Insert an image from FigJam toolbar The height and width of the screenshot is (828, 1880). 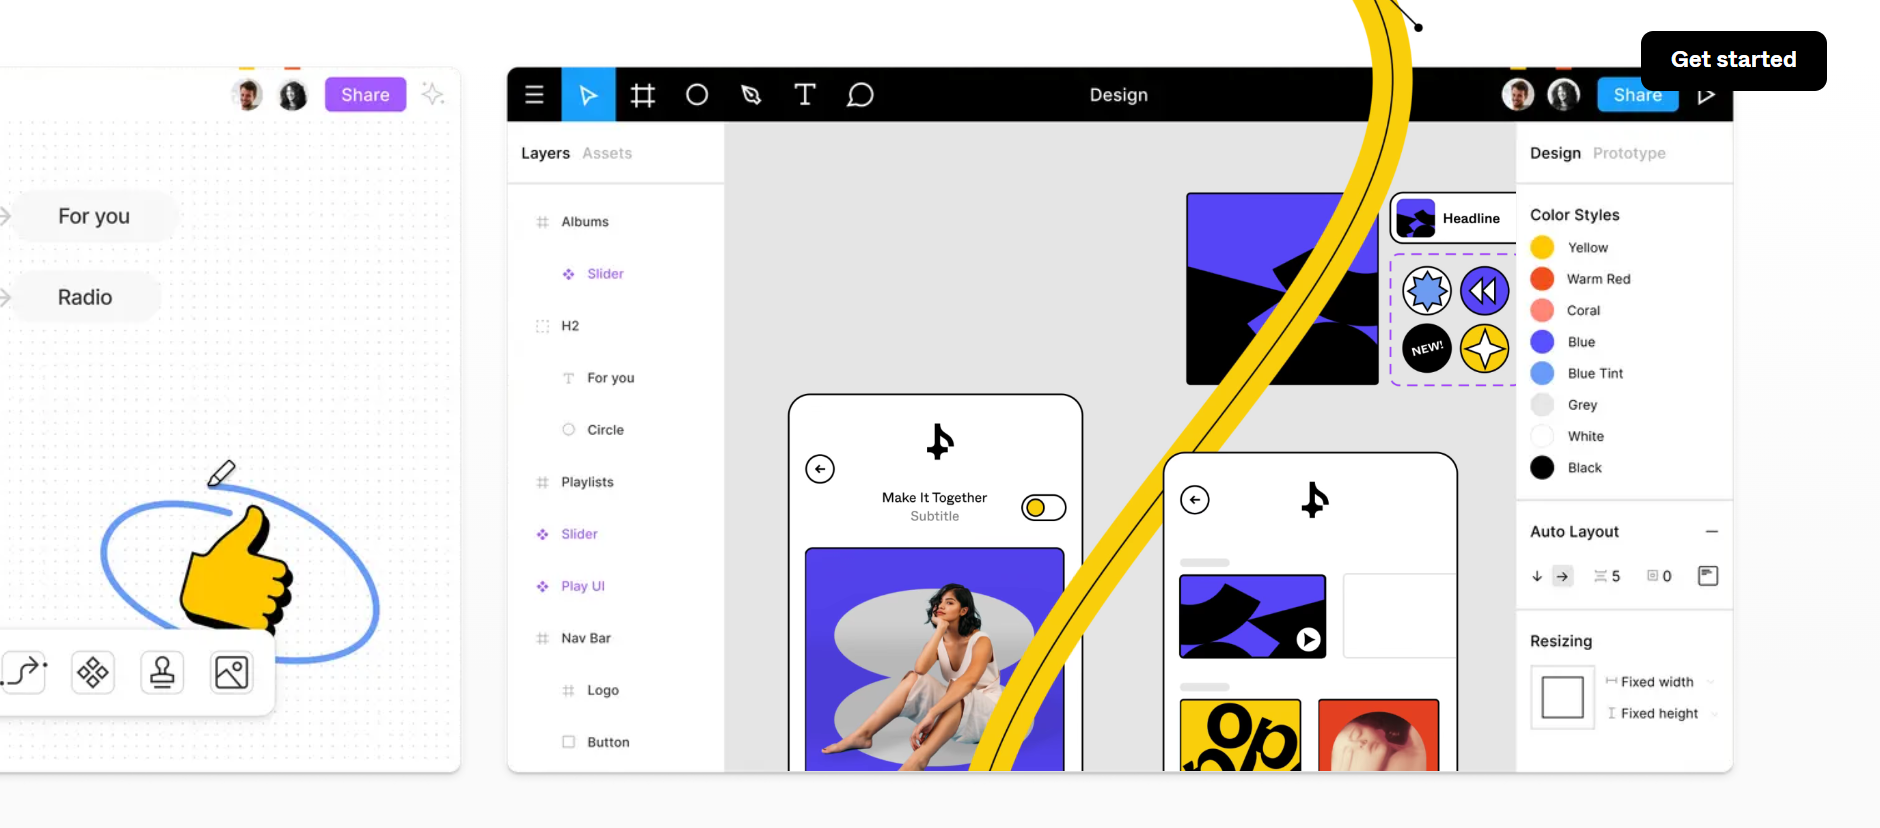pyautogui.click(x=231, y=672)
